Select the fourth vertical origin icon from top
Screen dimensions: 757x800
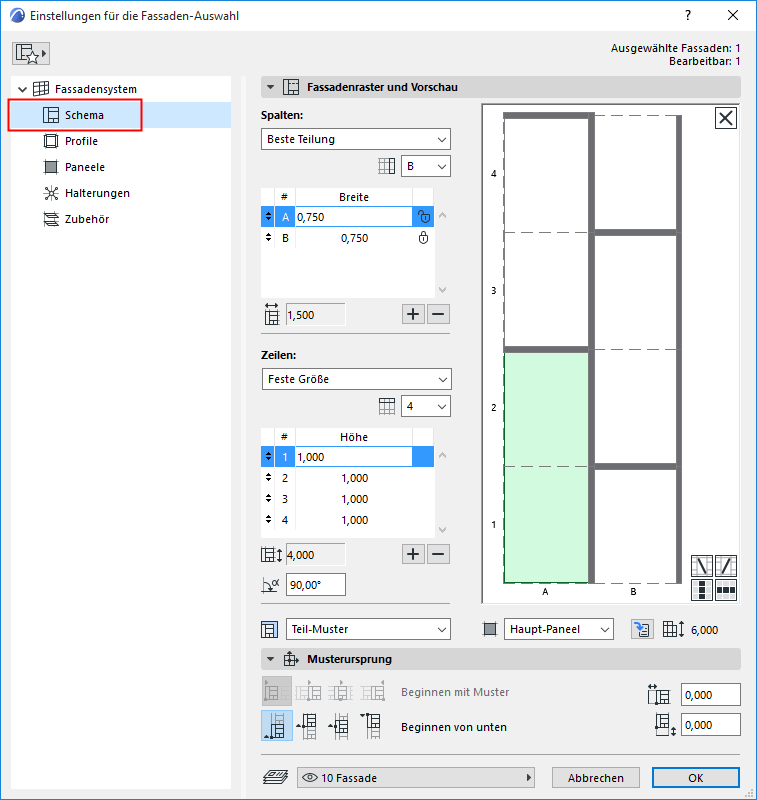point(371,726)
